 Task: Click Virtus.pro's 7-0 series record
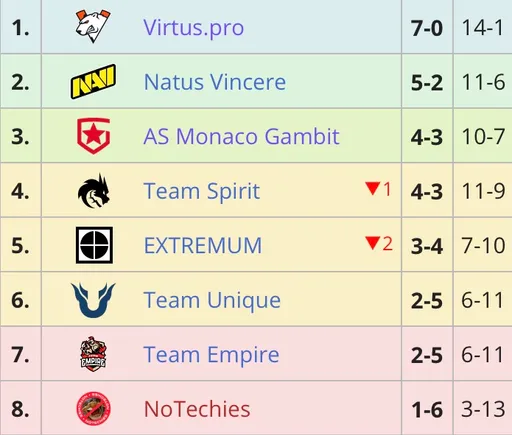pos(427,28)
